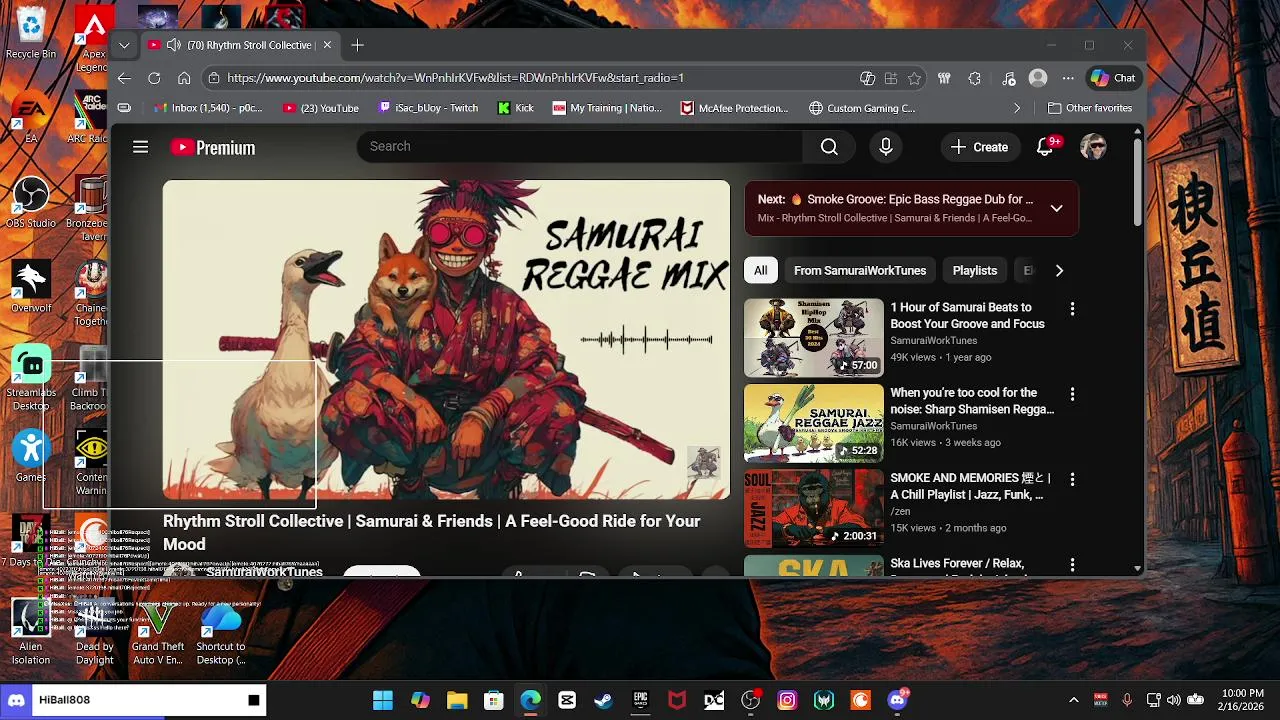Image resolution: width=1280 pixels, height=720 pixels.
Task: Open (23) YouTube bookmark
Action: (320, 108)
